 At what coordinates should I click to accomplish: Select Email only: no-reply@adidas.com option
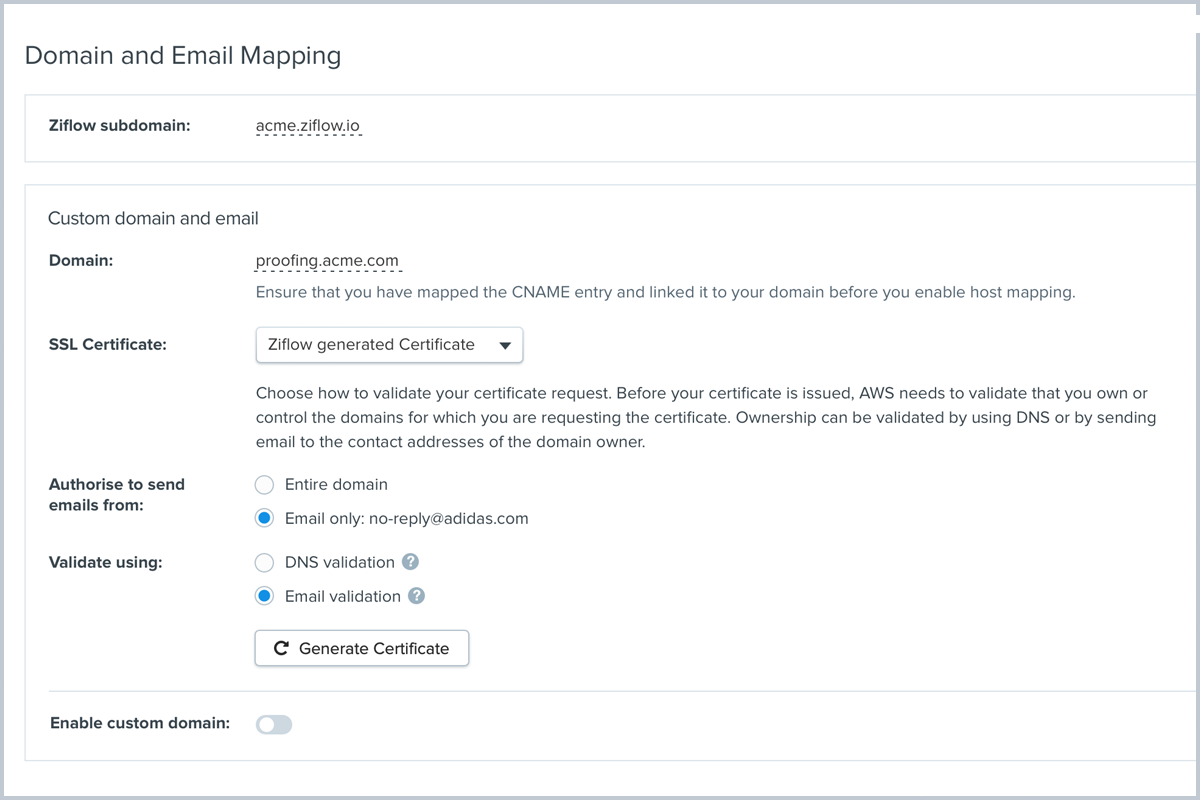click(x=264, y=519)
